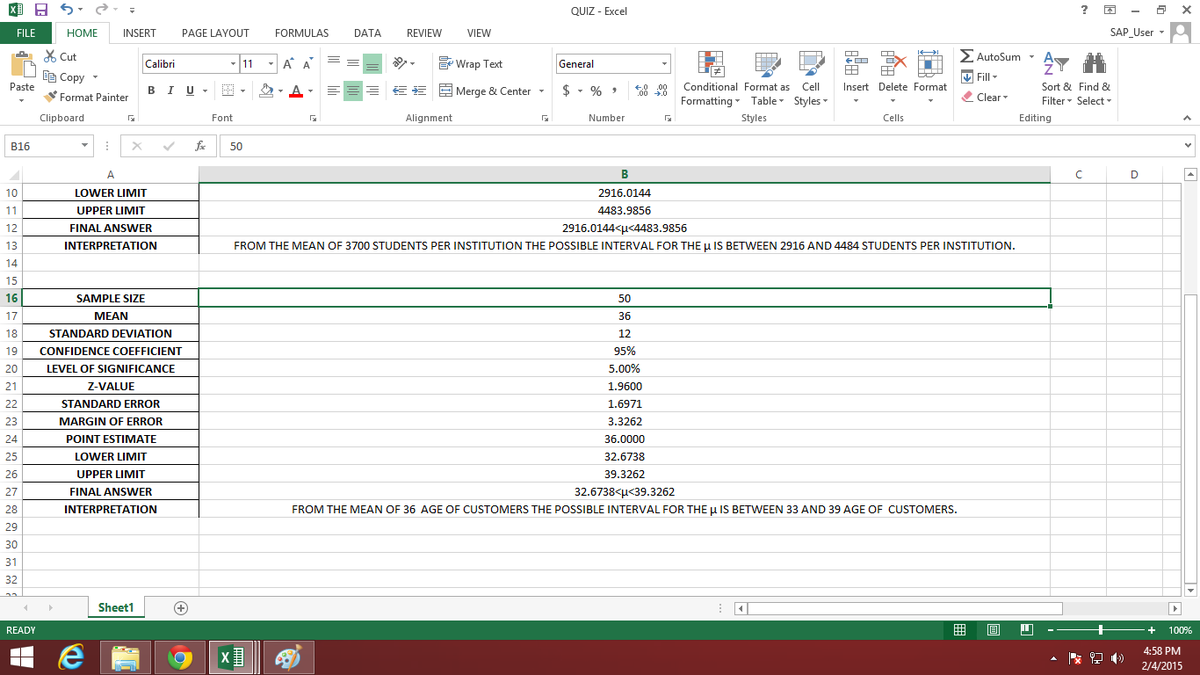Activate the Format Painter
Viewport: 1200px width, 675px height.
(x=86, y=97)
